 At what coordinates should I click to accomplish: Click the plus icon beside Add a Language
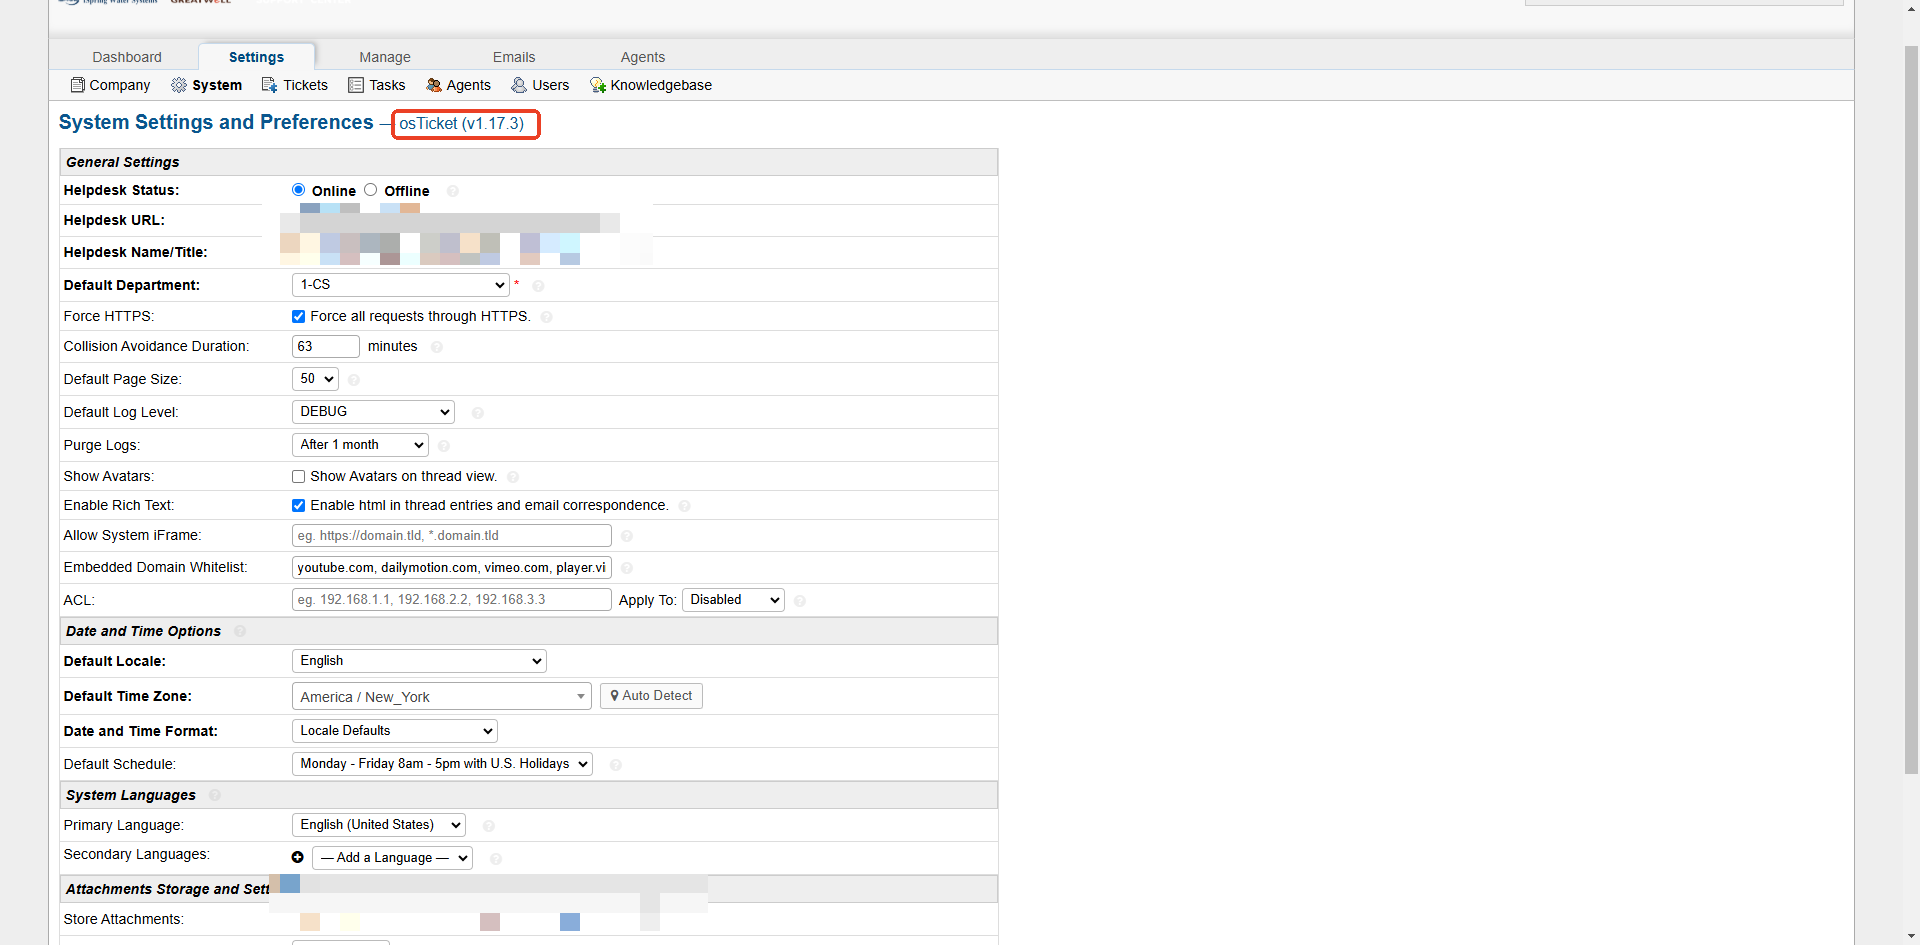point(298,857)
